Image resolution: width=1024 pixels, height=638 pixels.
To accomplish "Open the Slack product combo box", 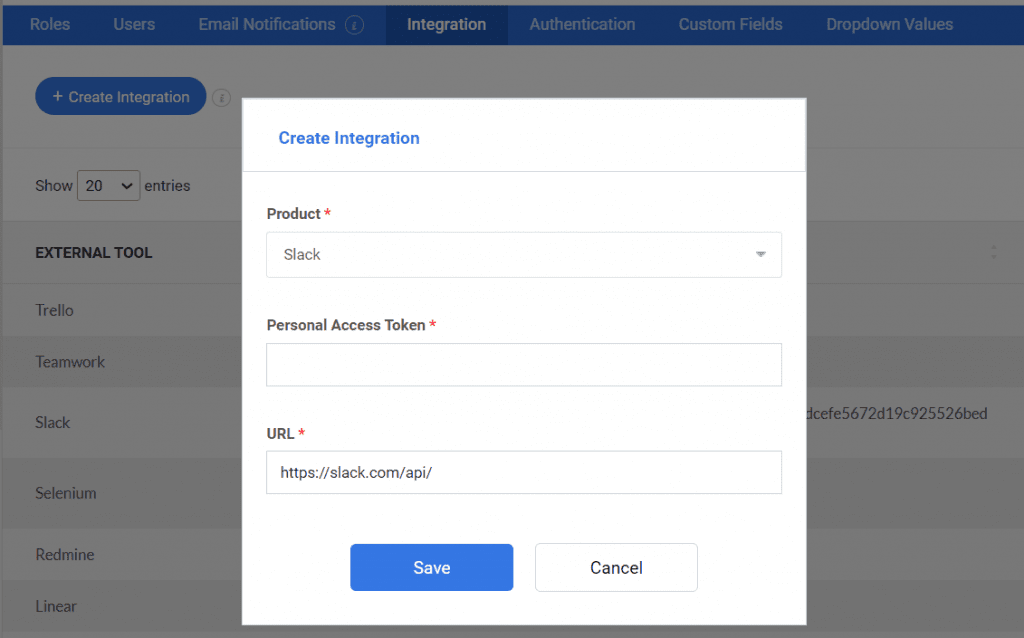I will 524,255.
